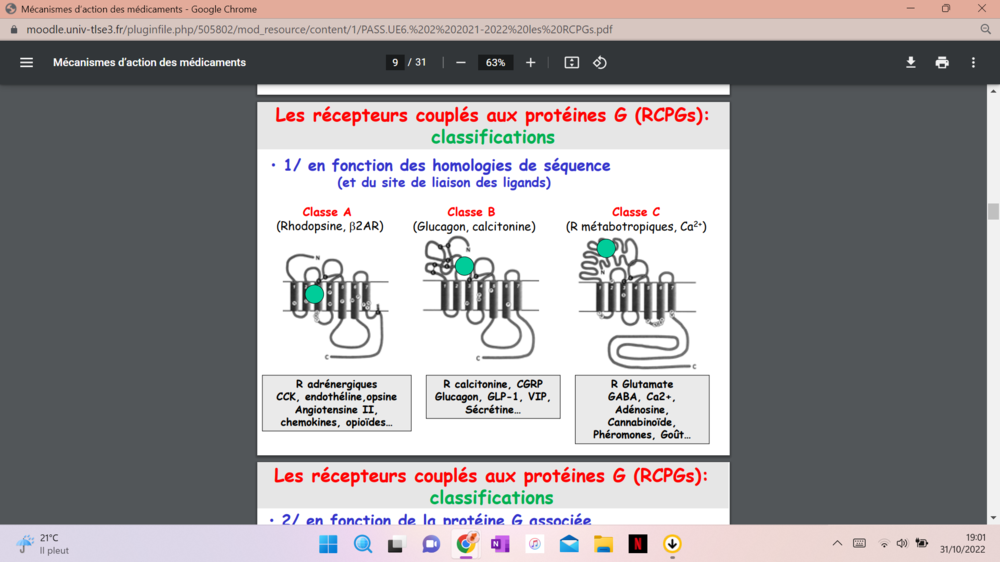1000x562 pixels.
Task: Open Task View on taskbar
Action: pyautogui.click(x=396, y=544)
